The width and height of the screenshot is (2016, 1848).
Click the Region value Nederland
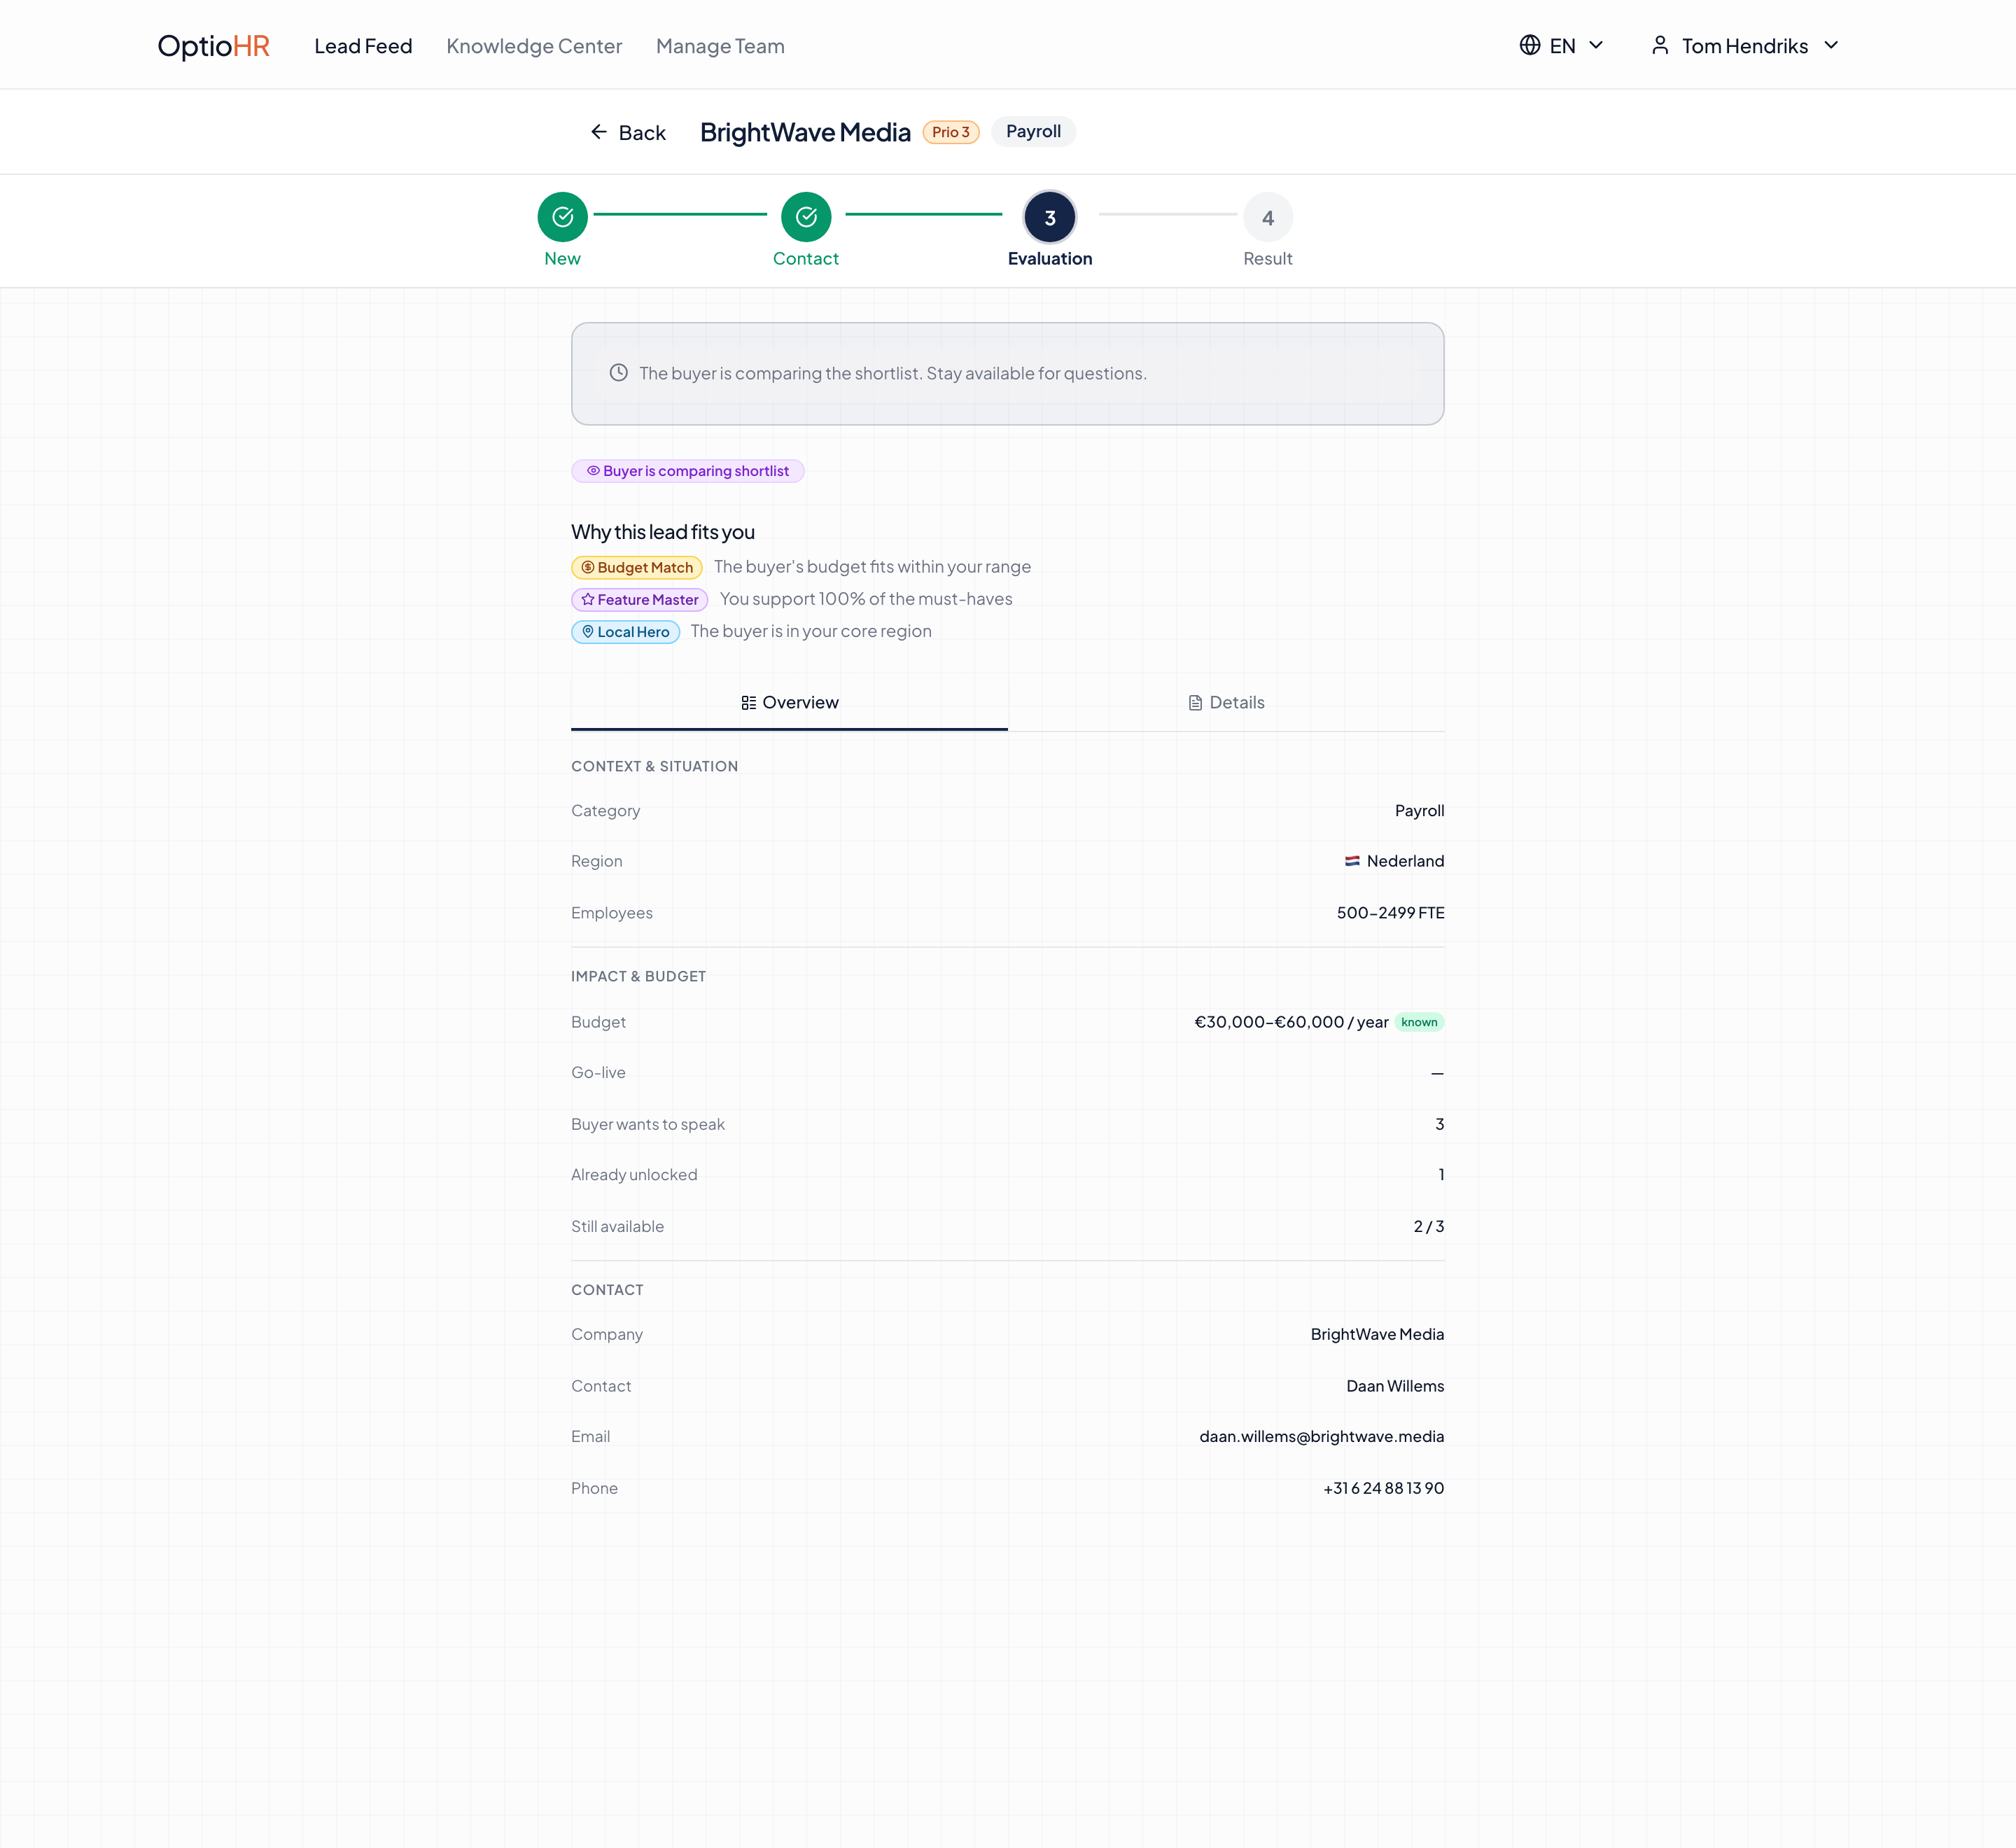point(1405,861)
